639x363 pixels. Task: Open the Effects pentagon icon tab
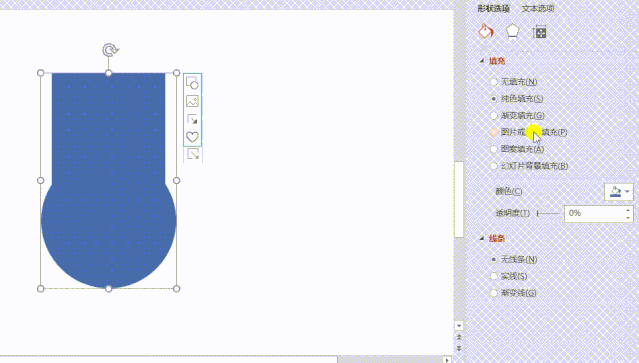(x=513, y=31)
